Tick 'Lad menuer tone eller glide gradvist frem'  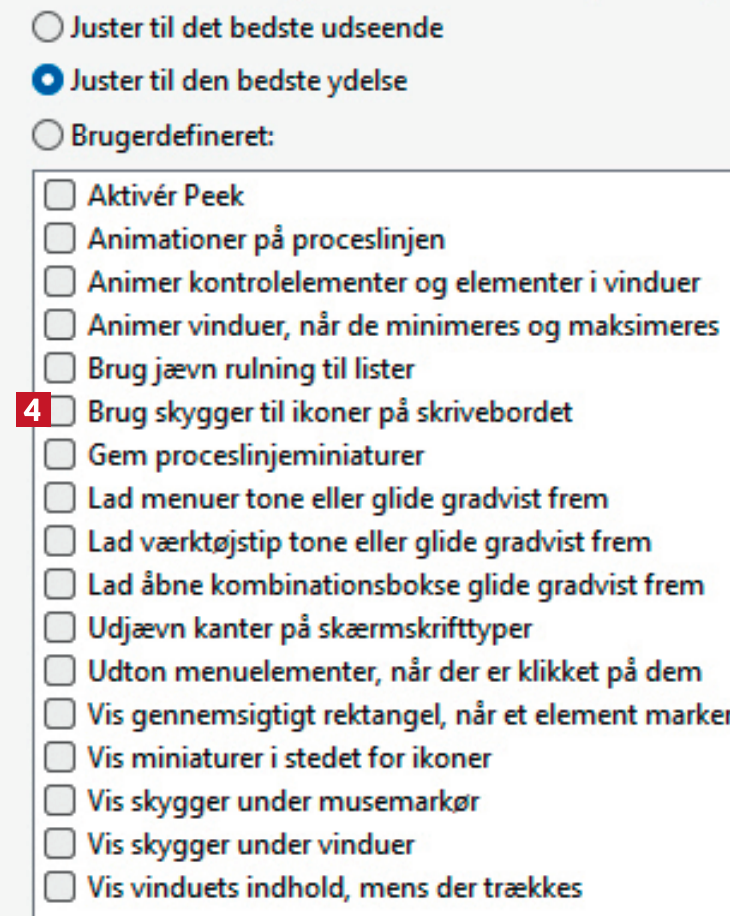tap(60, 498)
